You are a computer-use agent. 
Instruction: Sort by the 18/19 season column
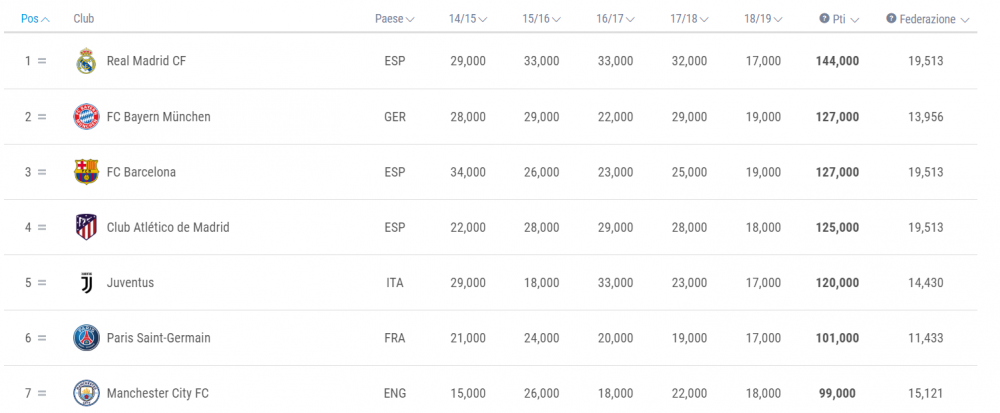click(x=763, y=19)
